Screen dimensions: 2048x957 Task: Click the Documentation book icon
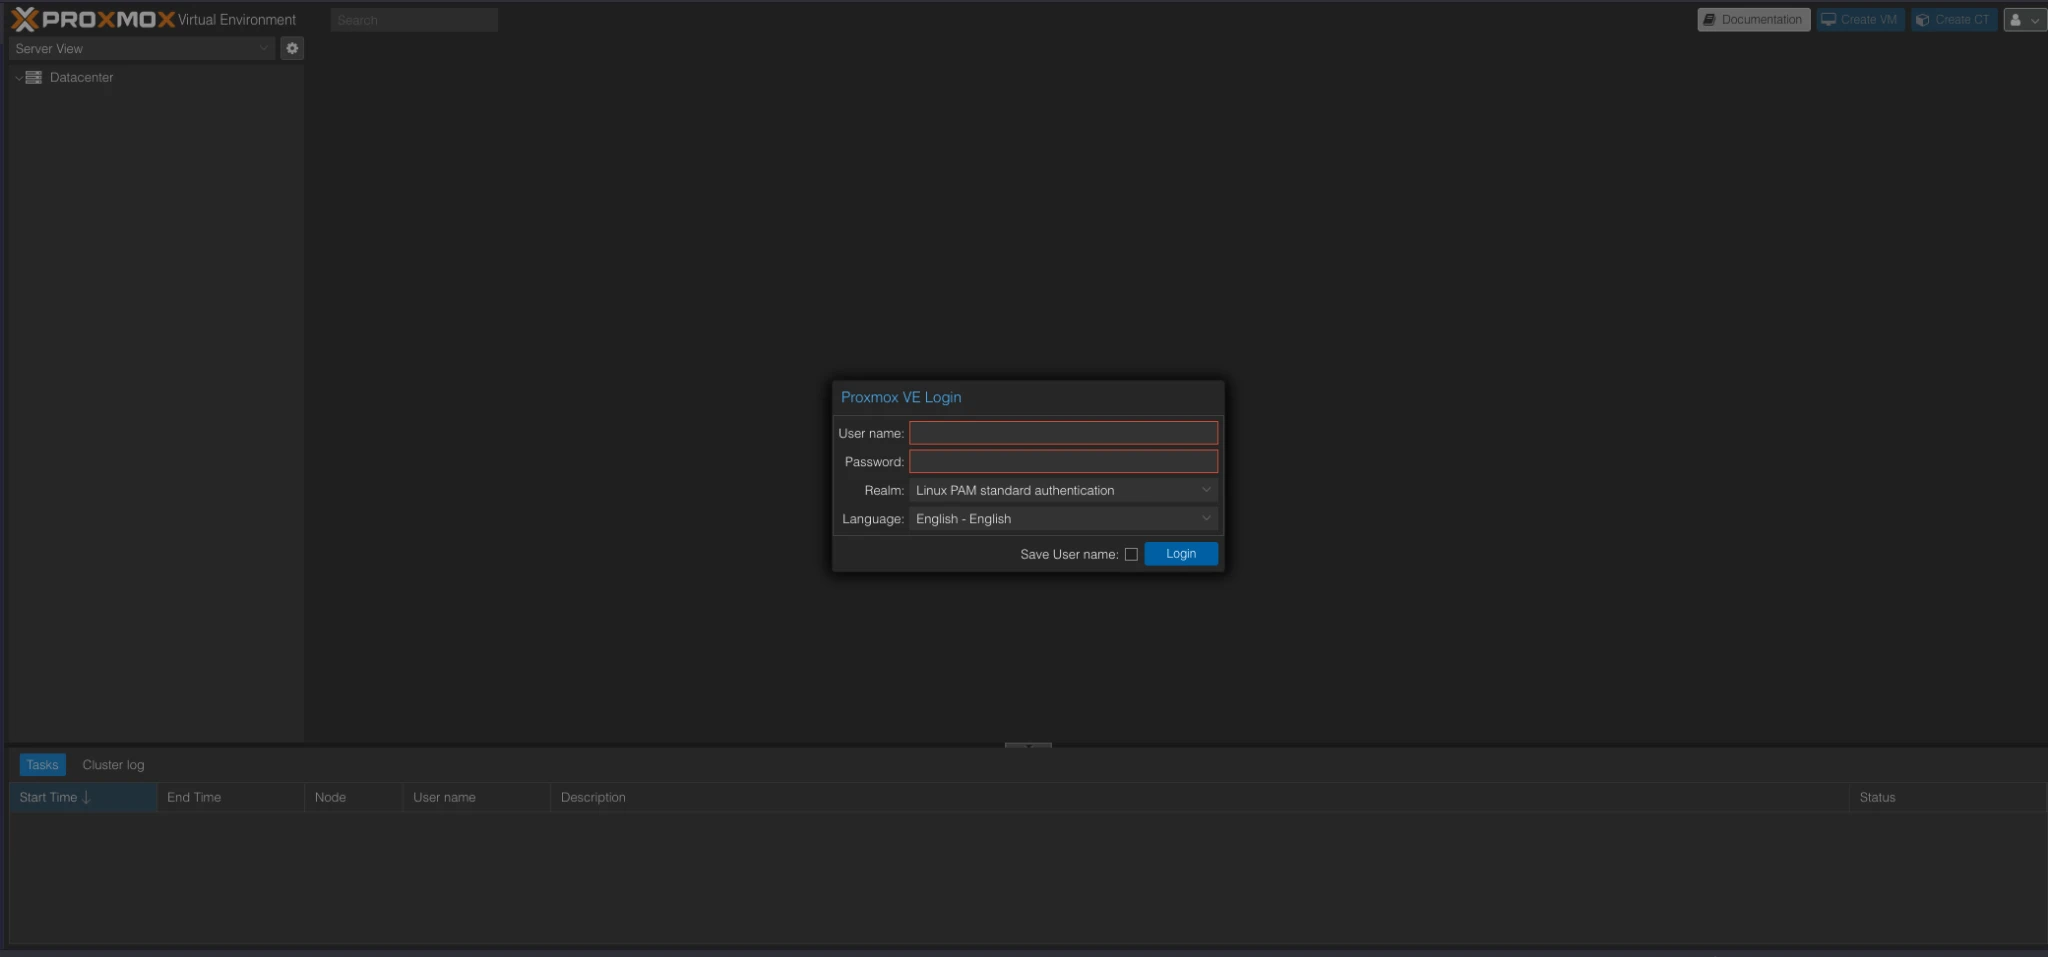(1710, 20)
